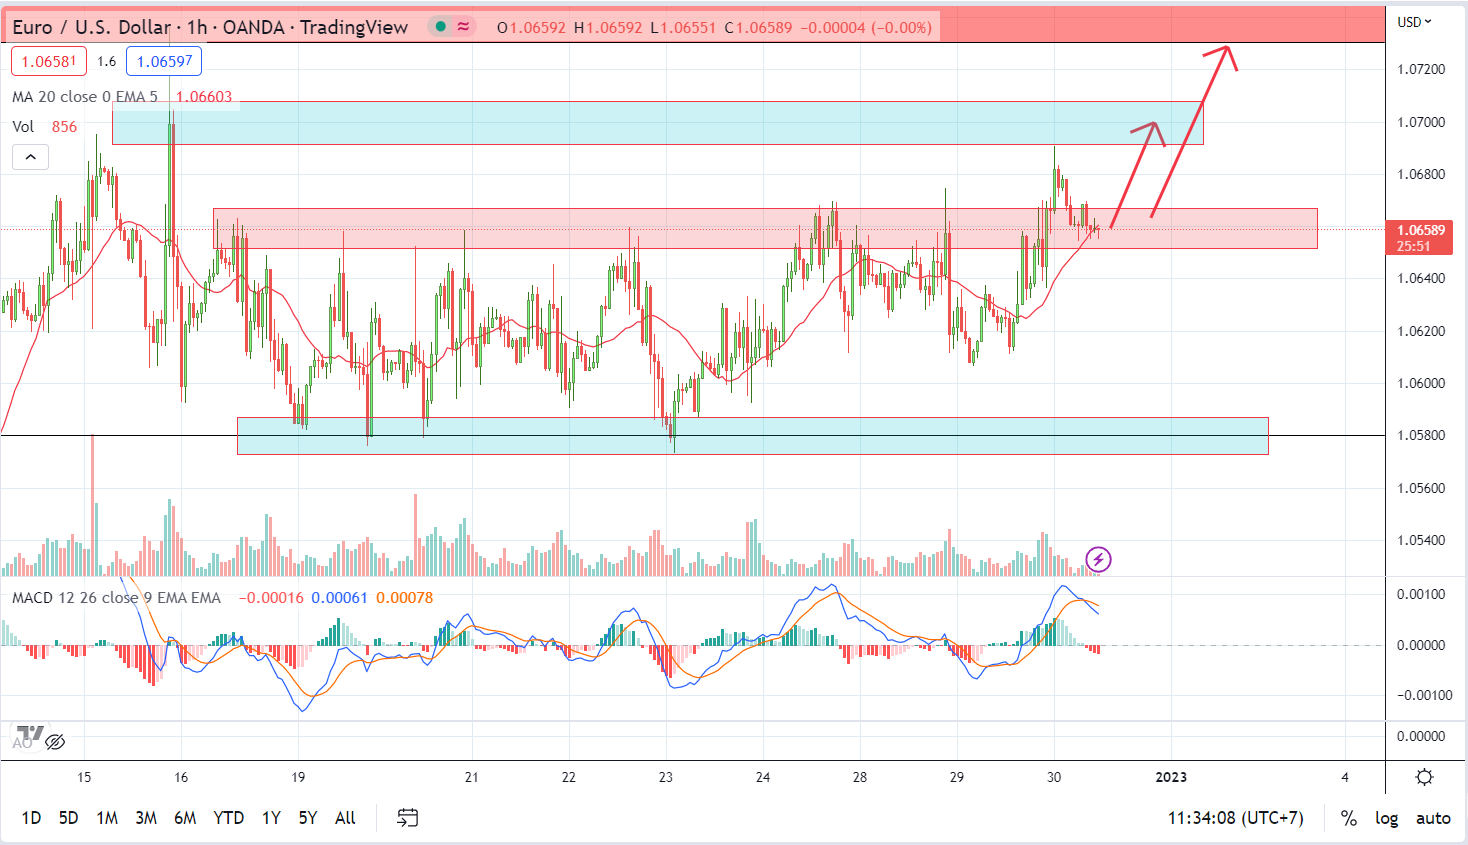Select the 5Y time range
This screenshot has height=845, width=1468.
tap(308, 818)
